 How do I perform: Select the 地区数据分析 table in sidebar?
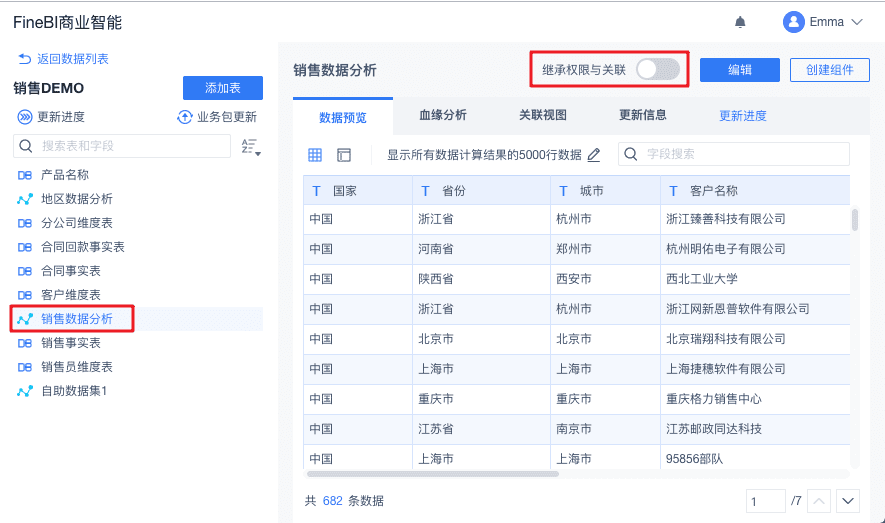(x=76, y=199)
